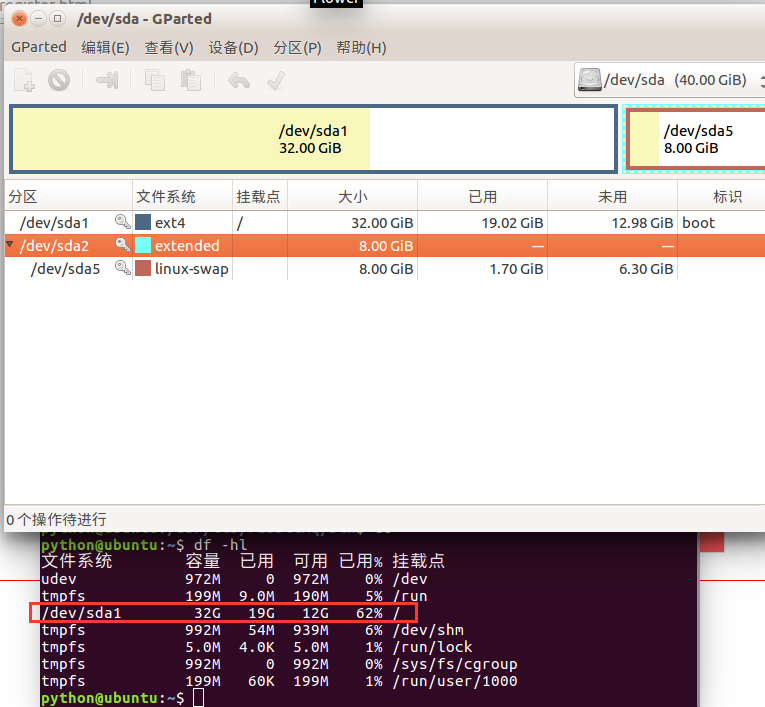Open the /dev/sda device dropdown
This screenshot has height=707, width=765.
click(x=669, y=80)
